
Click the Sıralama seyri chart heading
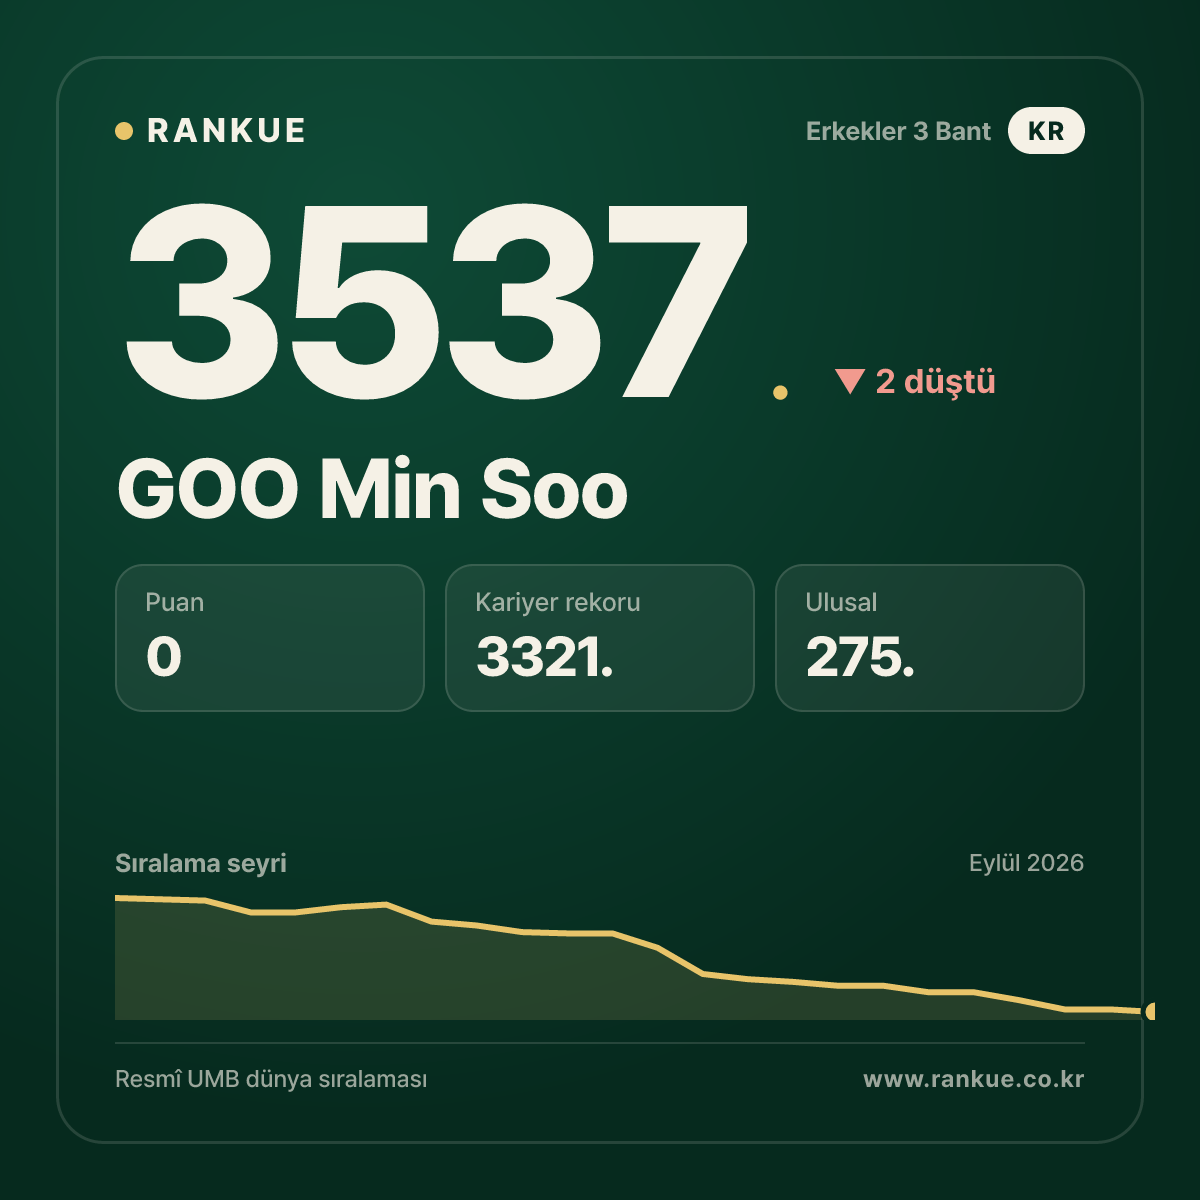pyautogui.click(x=201, y=863)
